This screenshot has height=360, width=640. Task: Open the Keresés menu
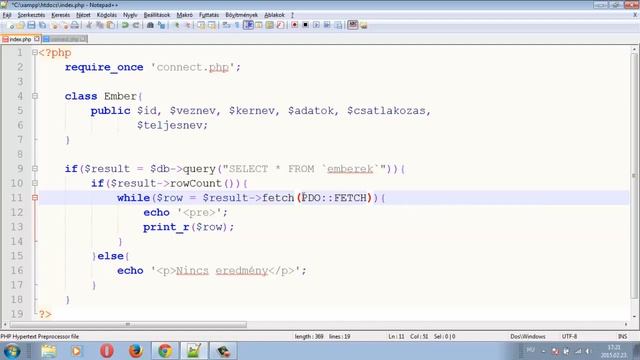tap(60, 15)
